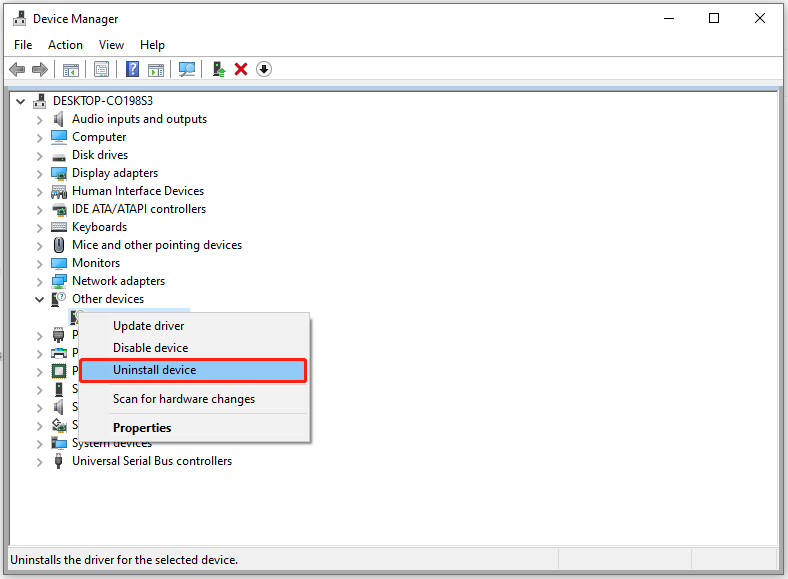Click the Back arrow toolbar icon

tap(17, 69)
